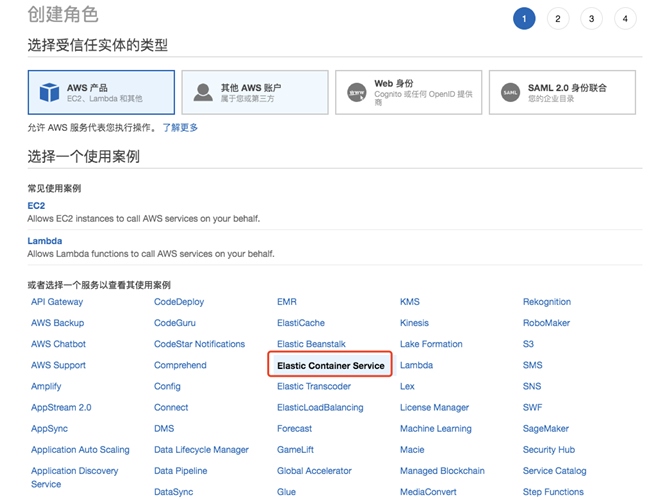Choose AppStream 2.0 service

[61, 408]
